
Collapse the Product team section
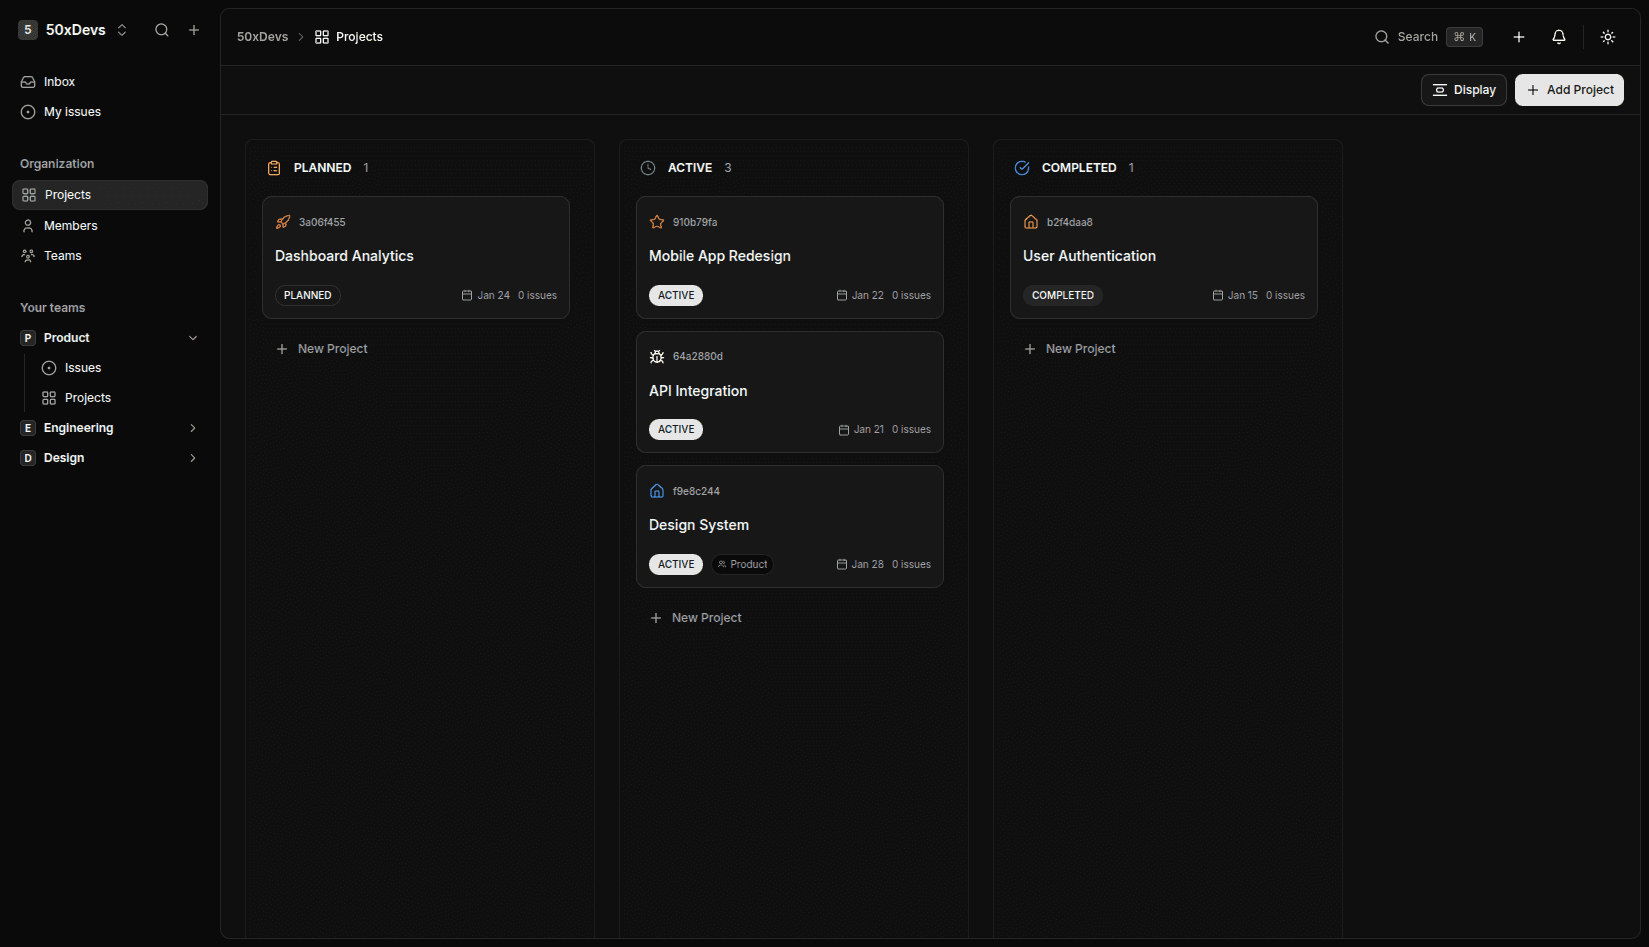click(x=192, y=337)
